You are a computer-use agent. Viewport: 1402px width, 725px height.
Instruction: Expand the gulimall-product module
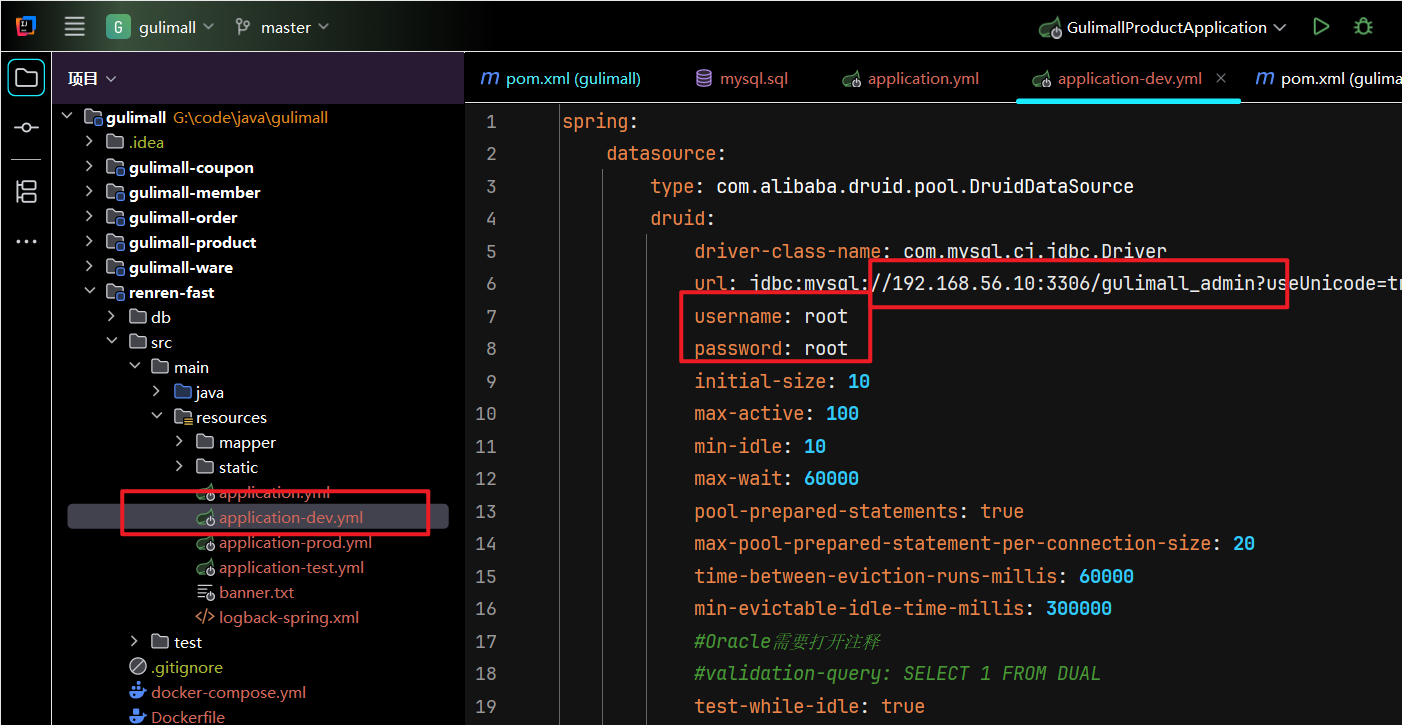pyautogui.click(x=89, y=242)
